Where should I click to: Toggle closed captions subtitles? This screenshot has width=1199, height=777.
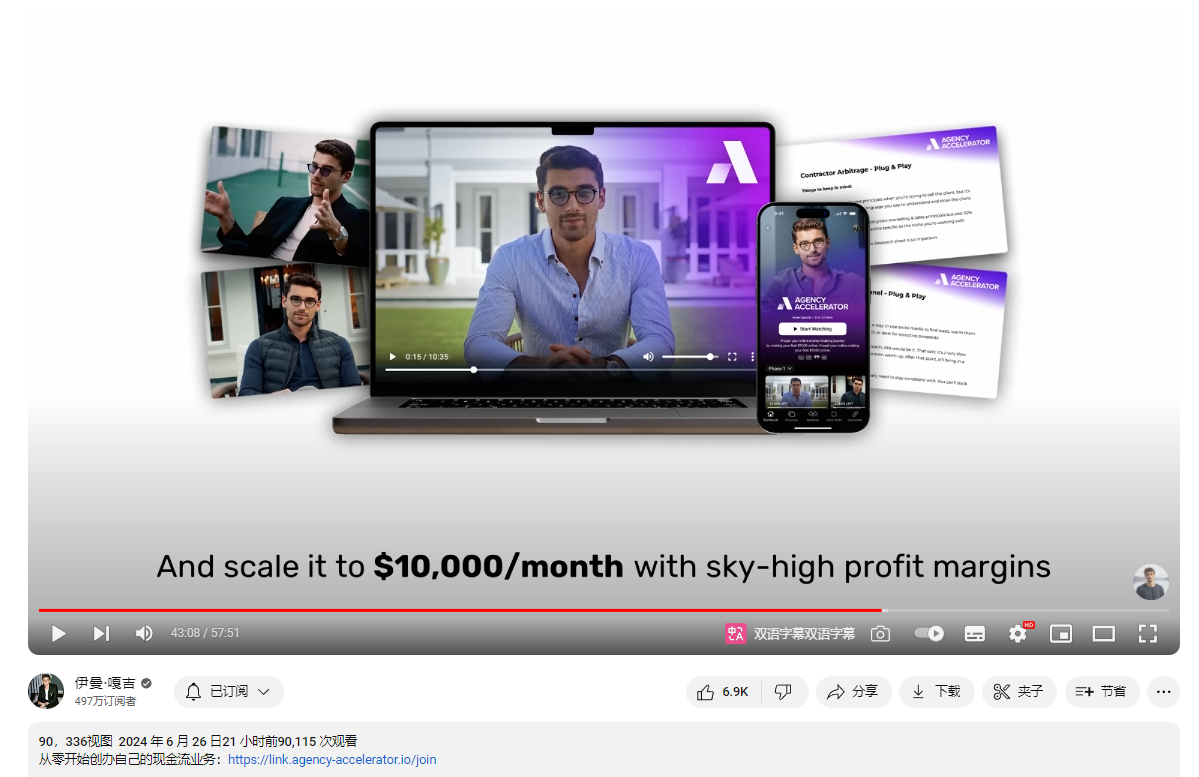pyautogui.click(x=975, y=633)
